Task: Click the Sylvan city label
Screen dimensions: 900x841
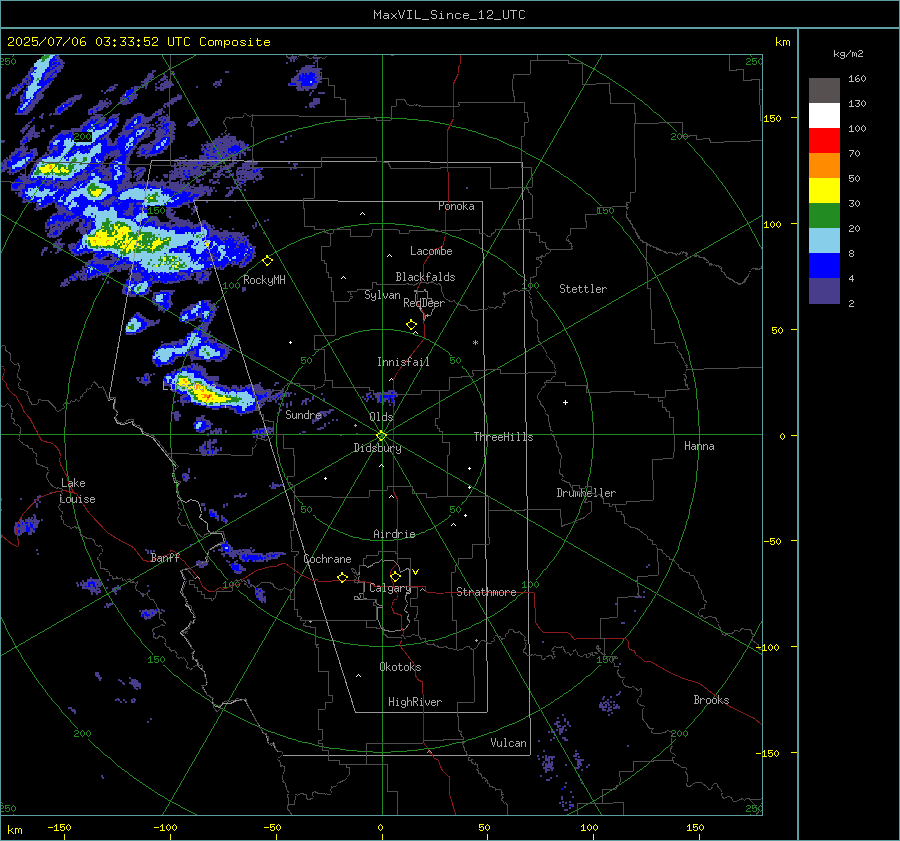Action: click(x=382, y=295)
